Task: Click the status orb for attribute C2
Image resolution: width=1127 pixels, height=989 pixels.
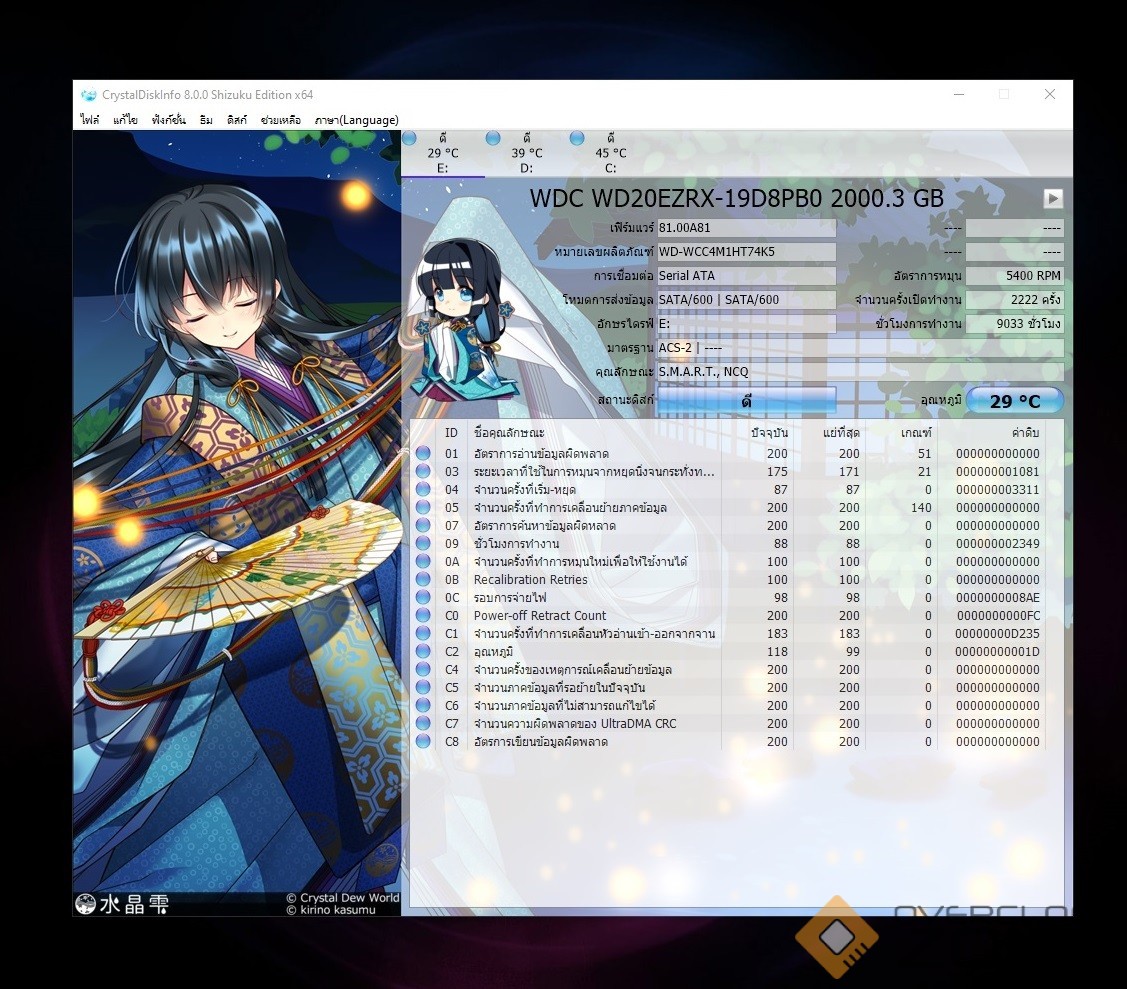Action: pos(423,651)
